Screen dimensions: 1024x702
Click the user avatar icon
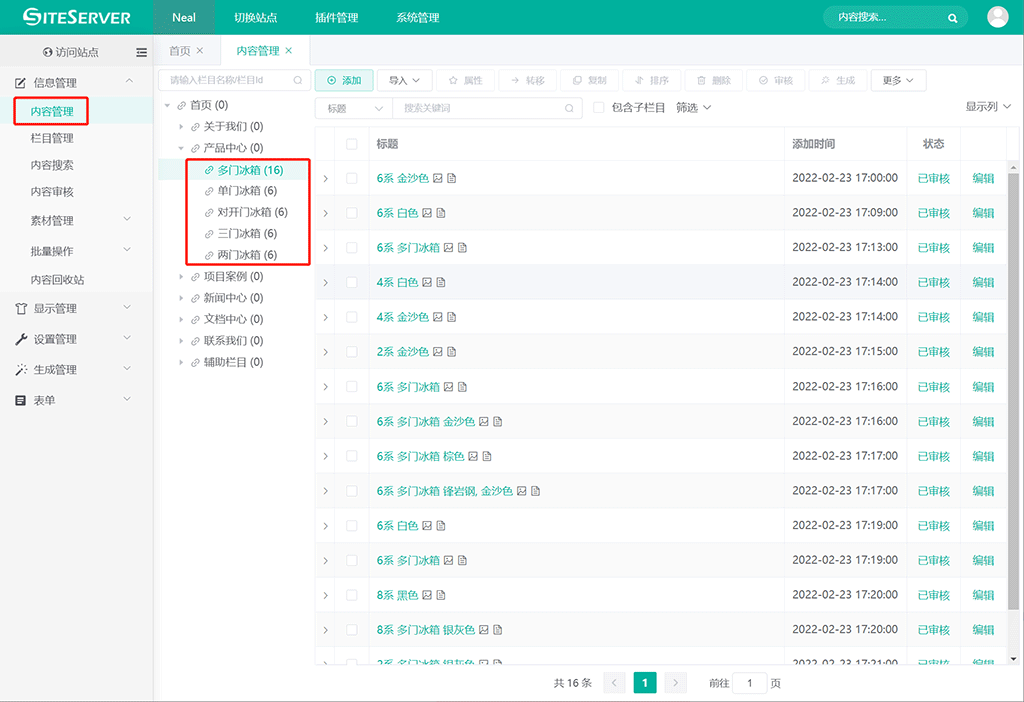click(x=997, y=17)
